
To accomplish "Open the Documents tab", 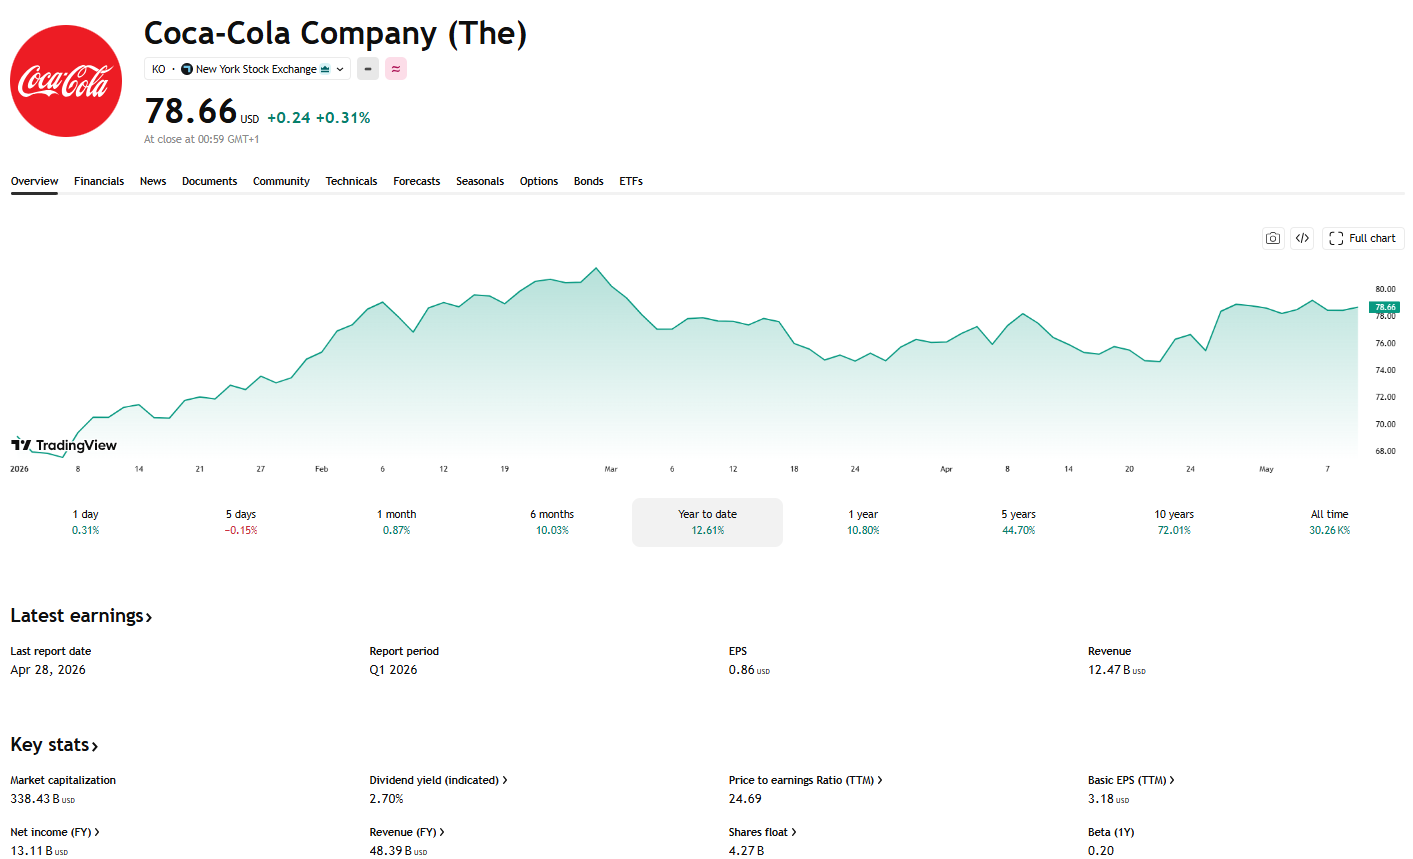I will tap(209, 181).
